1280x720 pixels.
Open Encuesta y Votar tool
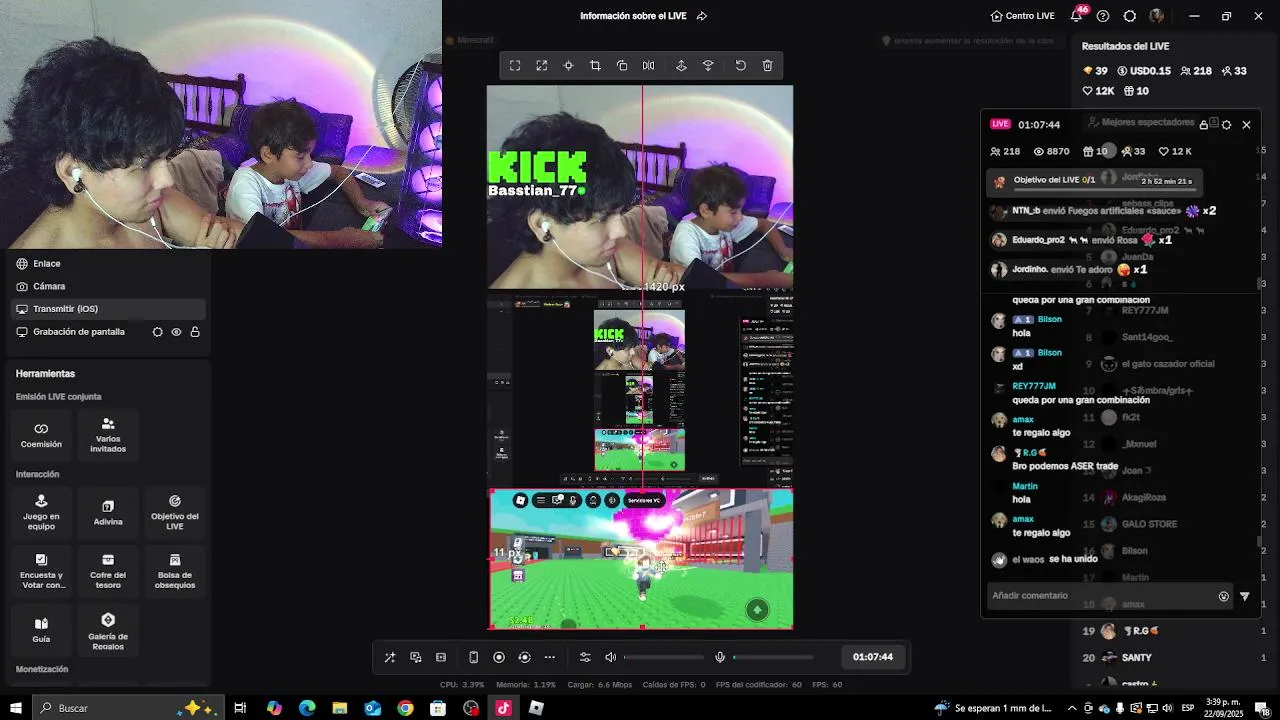click(x=41, y=571)
